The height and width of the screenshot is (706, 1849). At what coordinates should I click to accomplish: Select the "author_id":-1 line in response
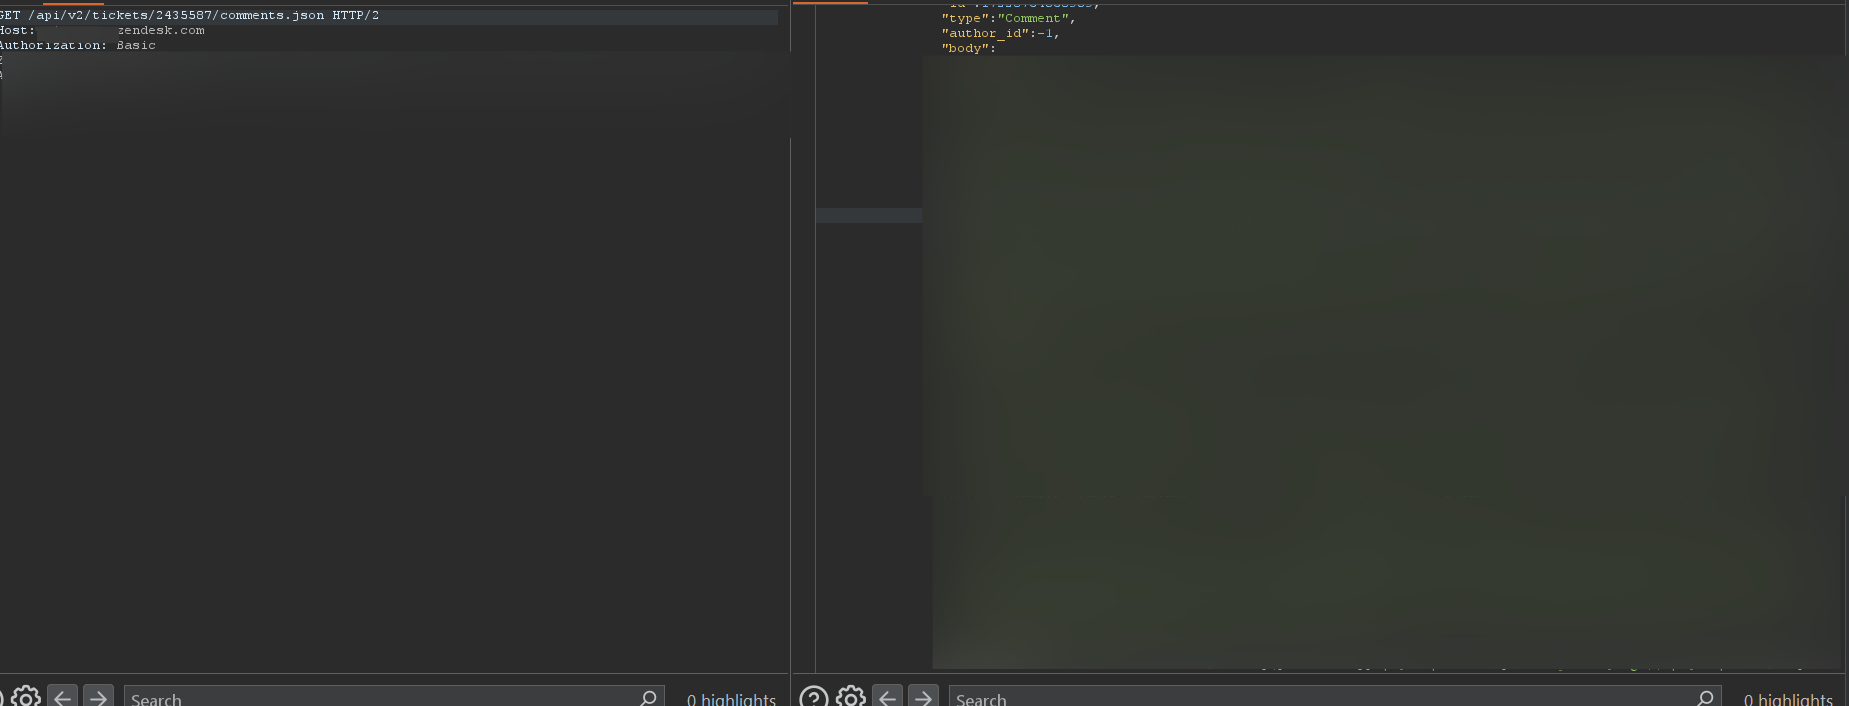1000,34
